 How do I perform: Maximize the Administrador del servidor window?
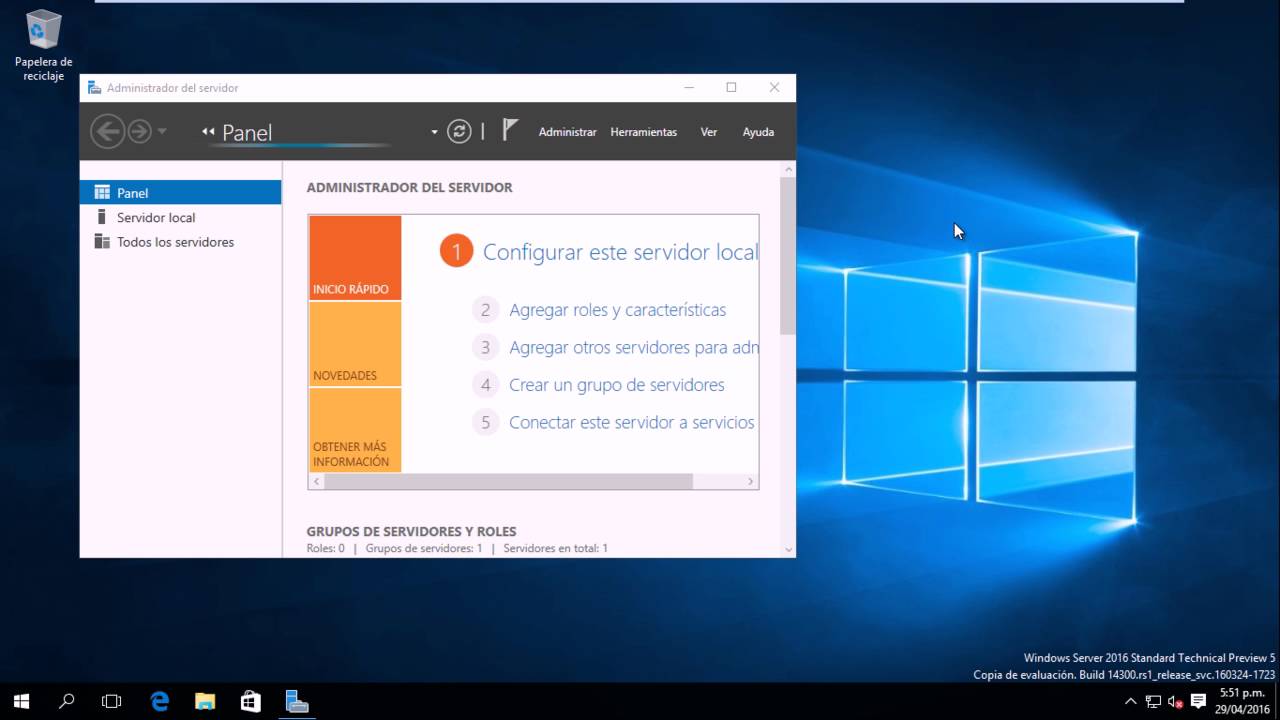click(x=731, y=88)
